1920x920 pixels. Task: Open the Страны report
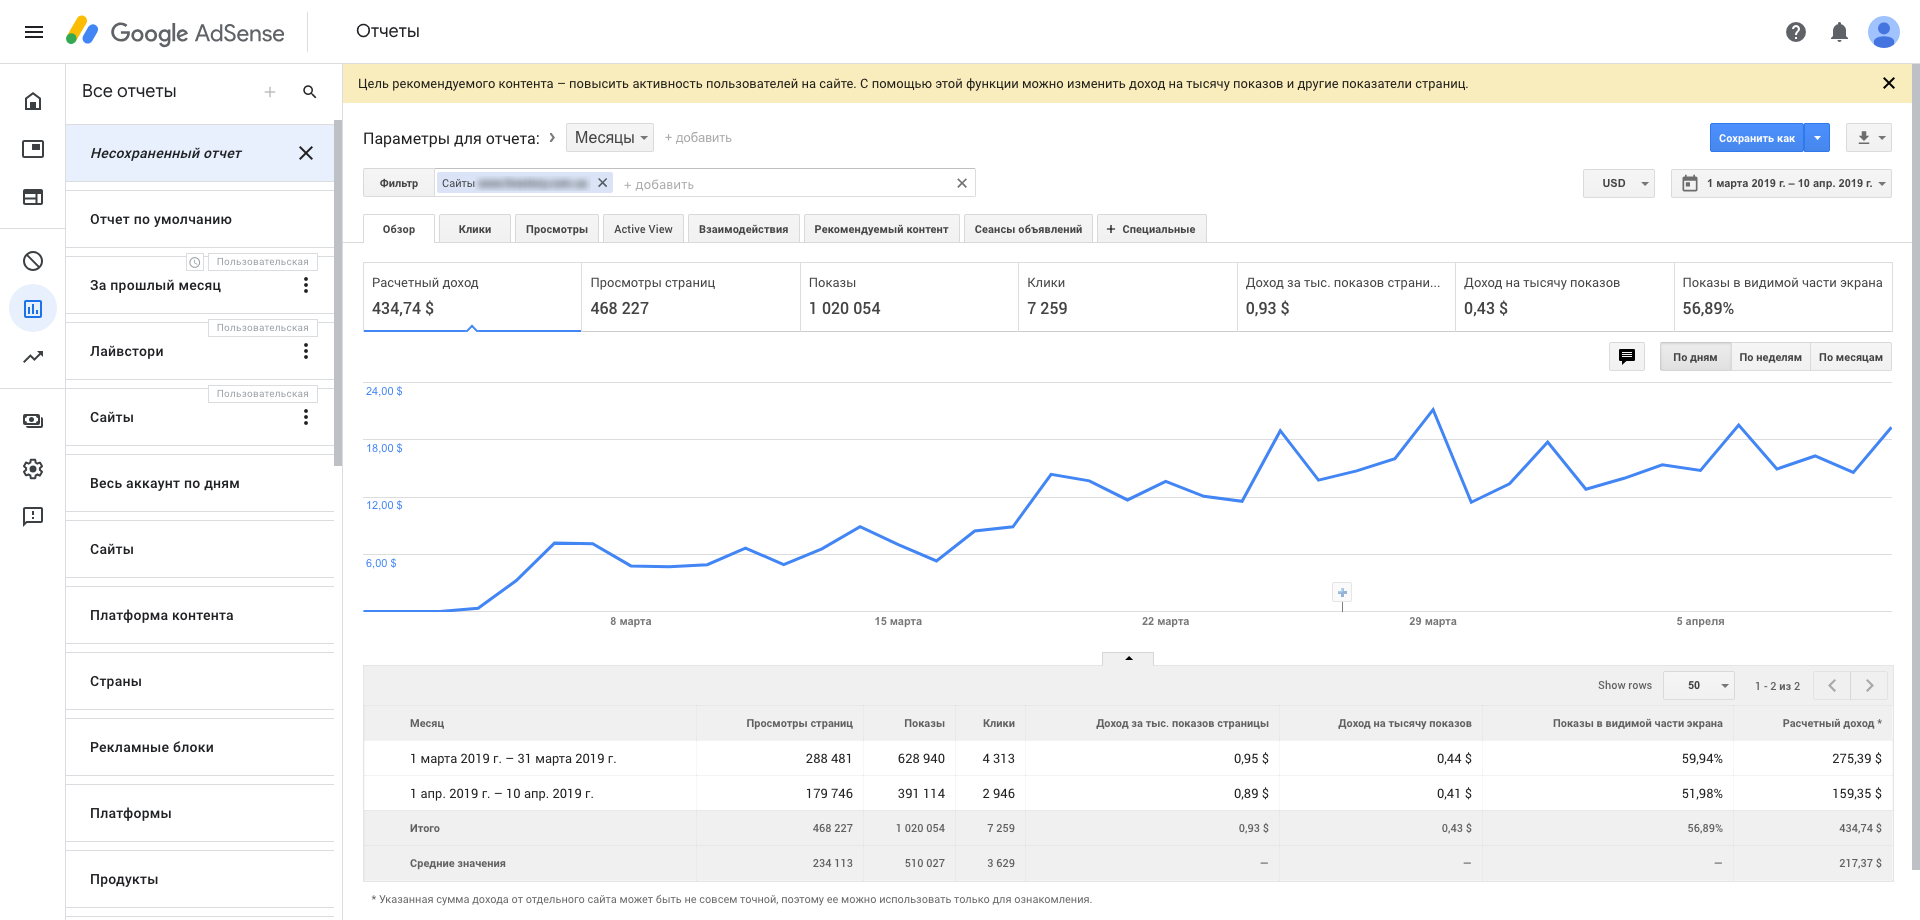(x=116, y=681)
